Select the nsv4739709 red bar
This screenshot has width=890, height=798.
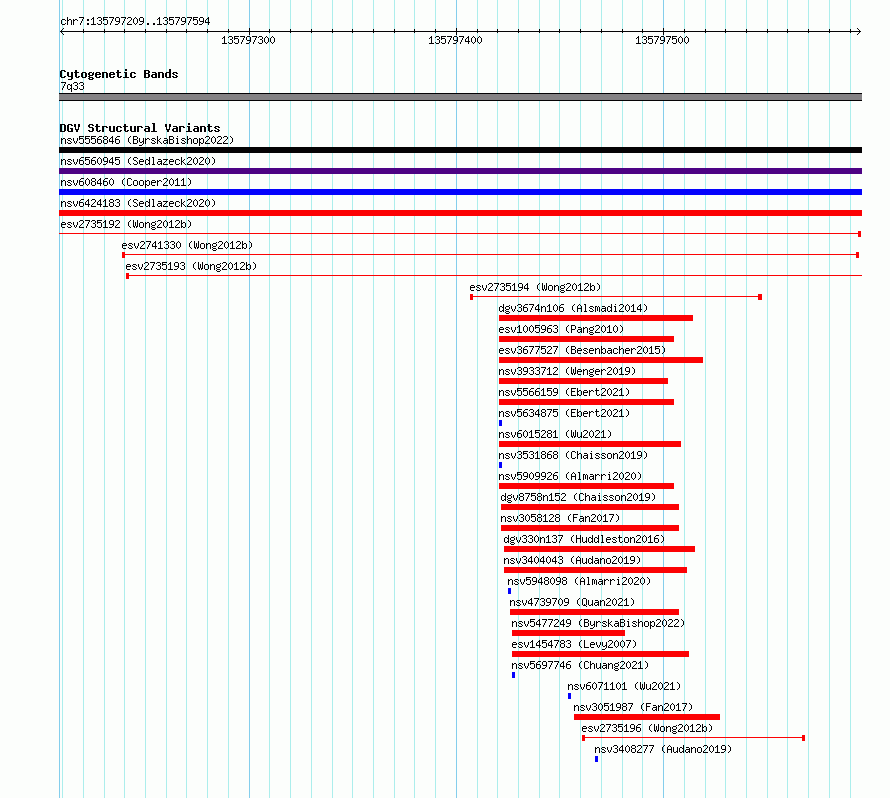tap(595, 612)
